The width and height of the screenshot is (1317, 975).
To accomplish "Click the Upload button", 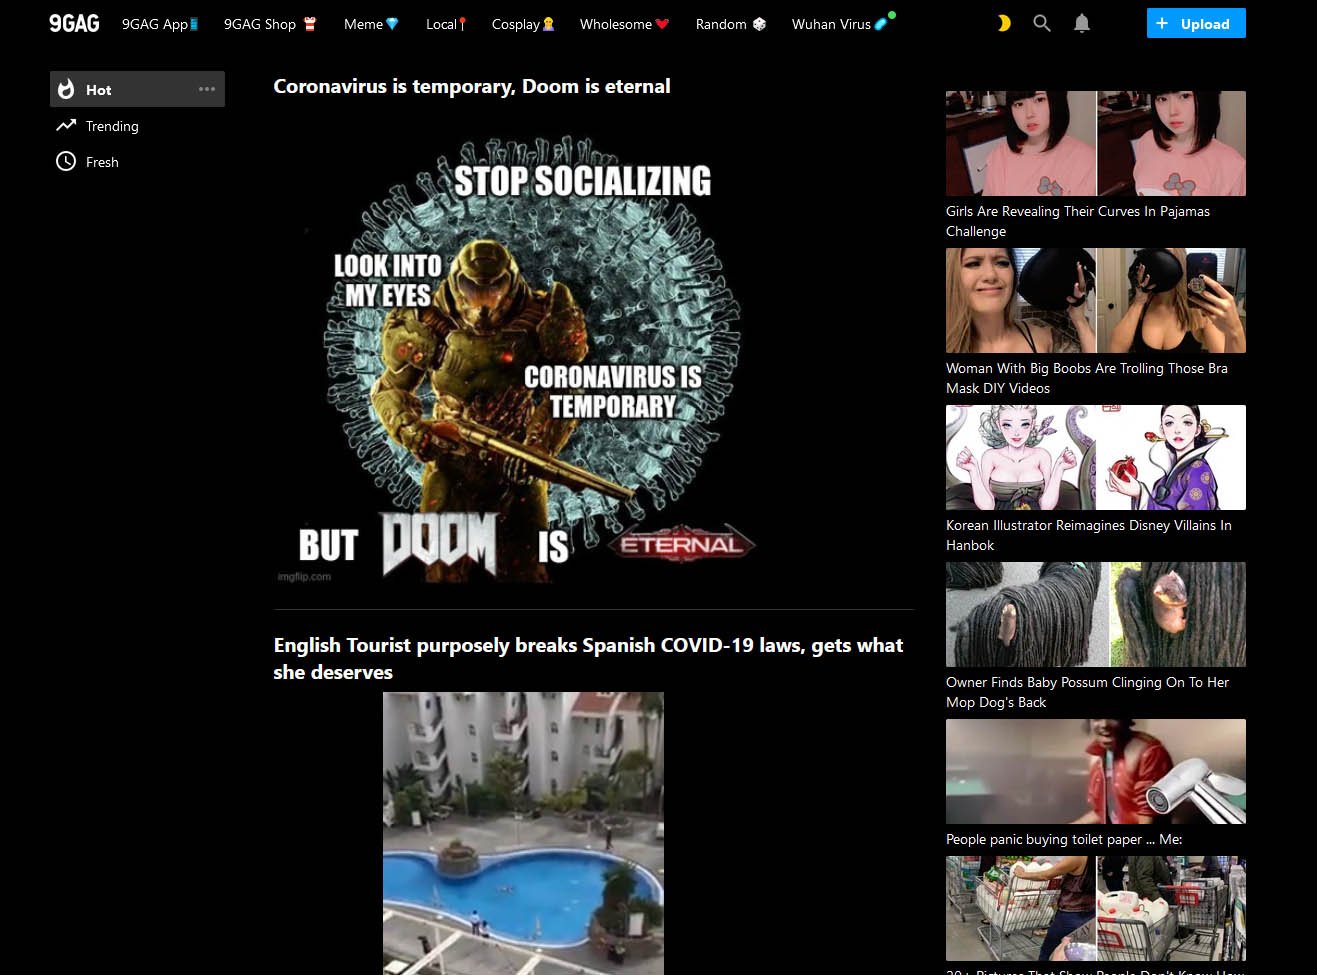I will tap(1196, 23).
